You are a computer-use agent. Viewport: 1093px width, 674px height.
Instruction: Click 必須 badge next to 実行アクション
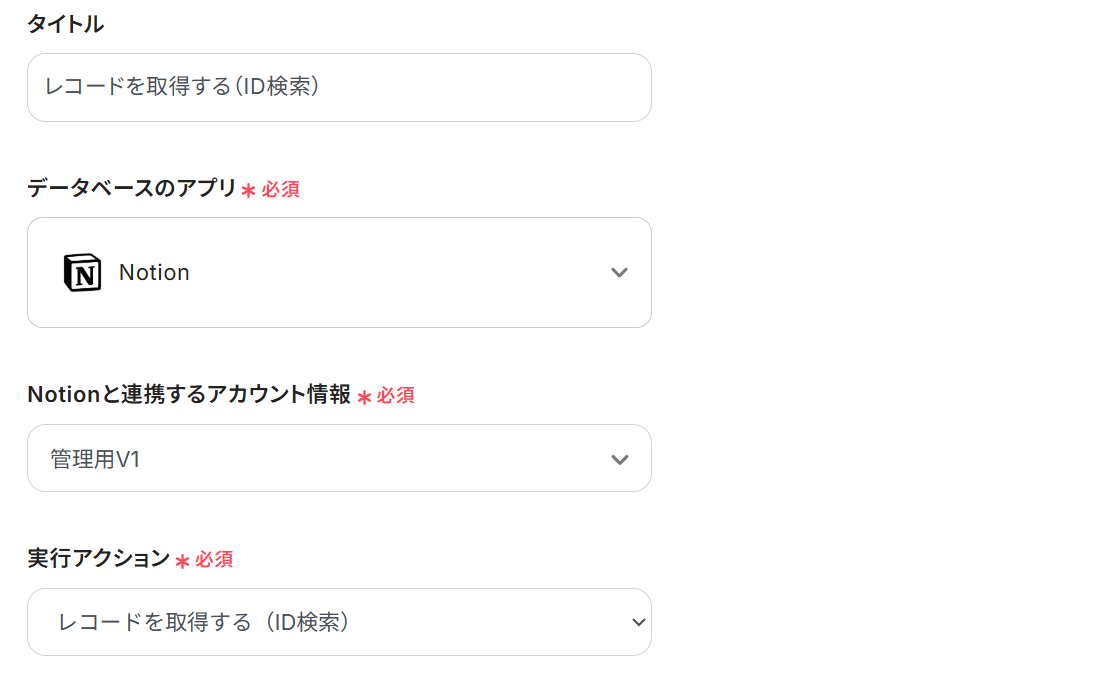214,560
